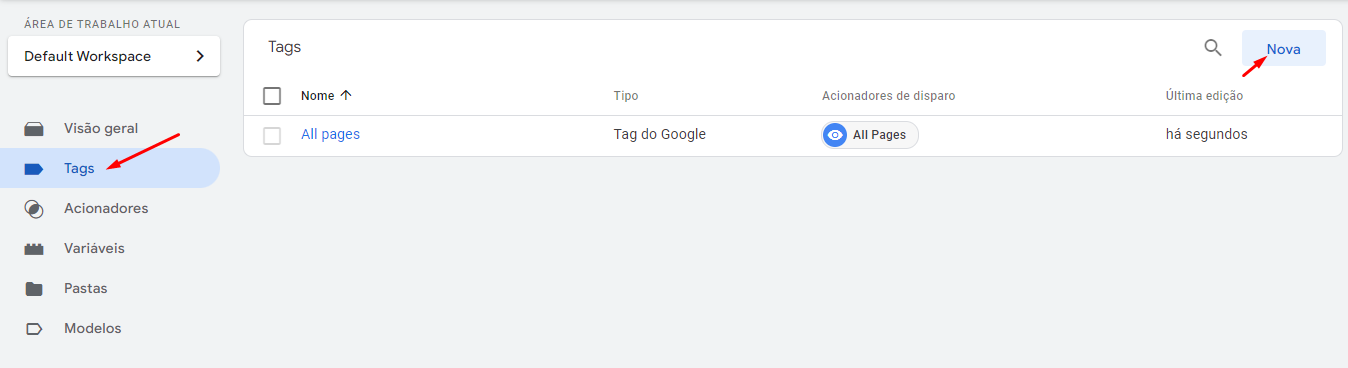Click the Acionadores circle icon
The height and width of the screenshot is (368, 1348).
click(34, 209)
